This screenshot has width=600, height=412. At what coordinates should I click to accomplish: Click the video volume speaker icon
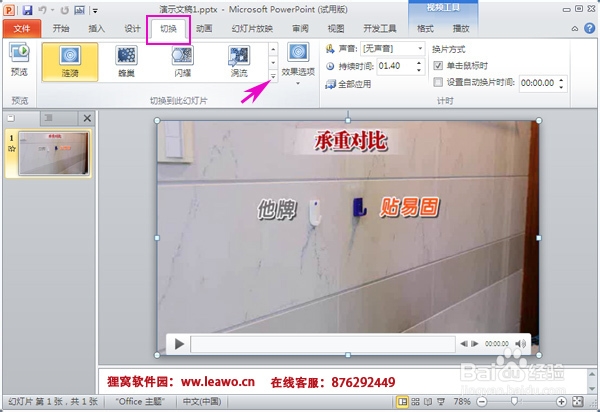[x=520, y=344]
